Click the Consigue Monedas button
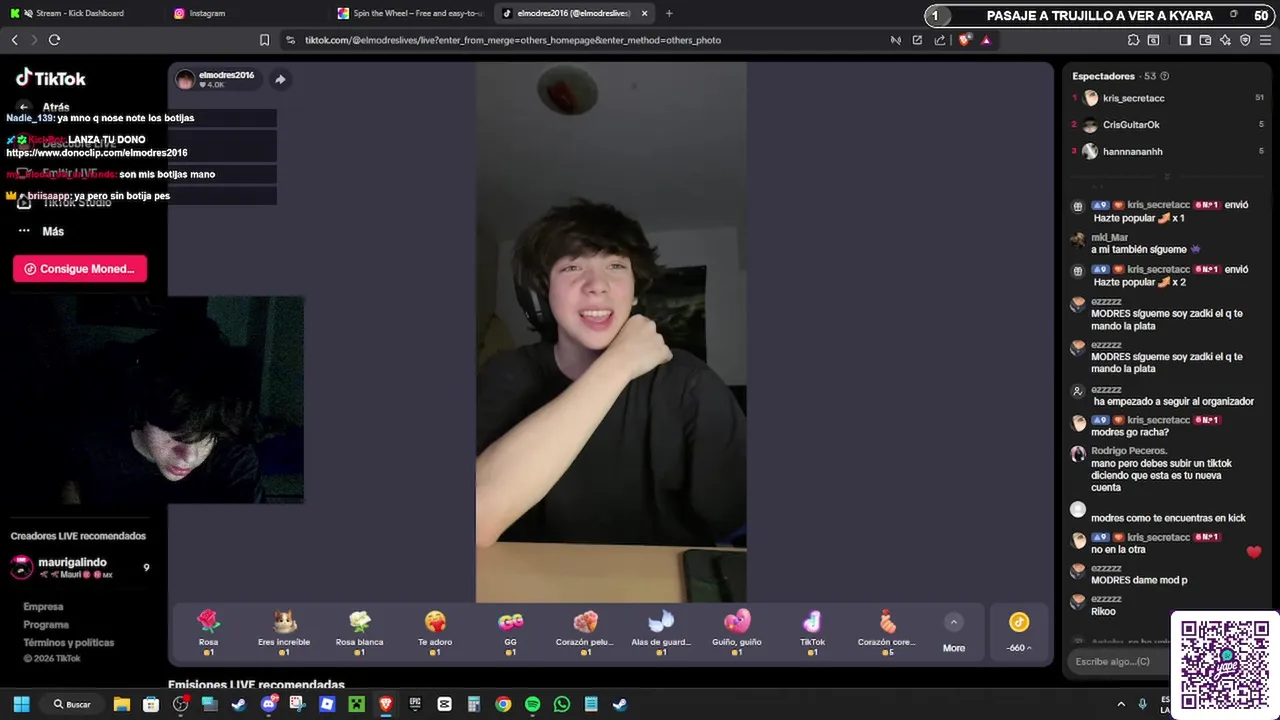Viewport: 1280px width, 720px height. point(80,268)
